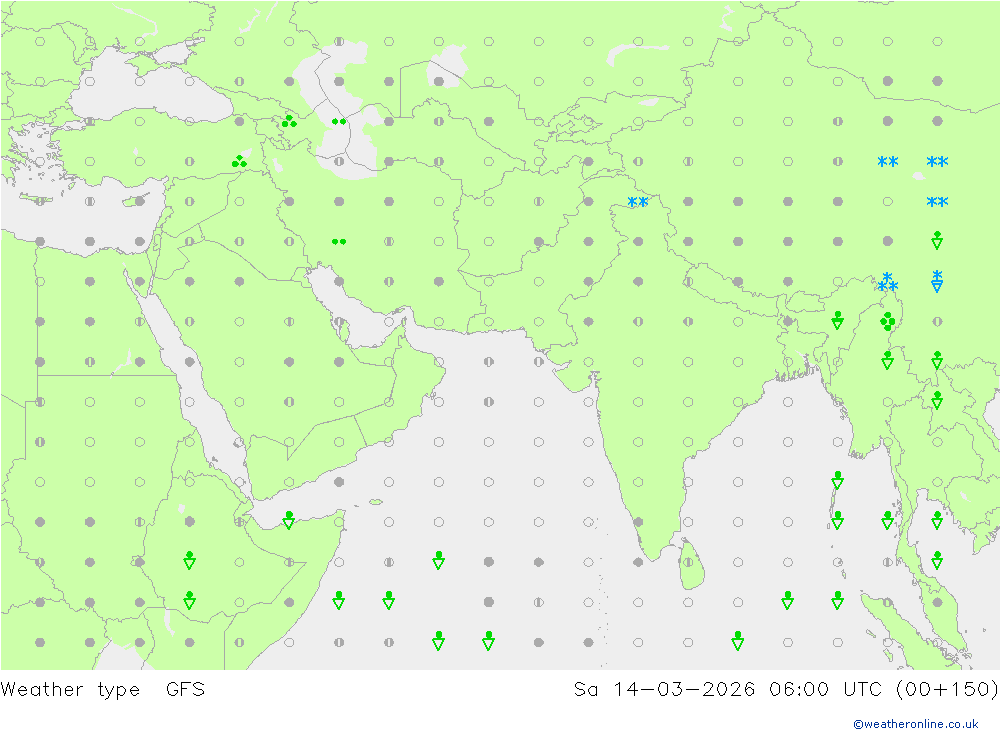Select the 'Weather type GFS' caption text
Image resolution: width=1000 pixels, height=733 pixels.
pos(103,690)
